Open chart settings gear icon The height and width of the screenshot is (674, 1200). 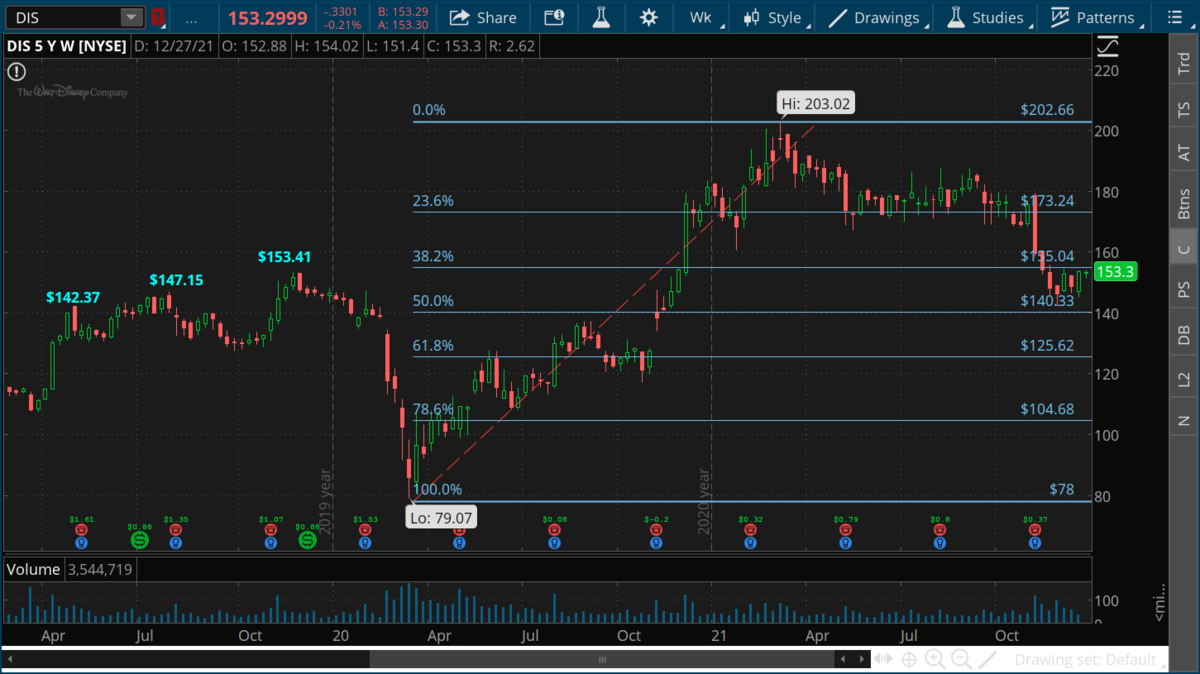(649, 18)
